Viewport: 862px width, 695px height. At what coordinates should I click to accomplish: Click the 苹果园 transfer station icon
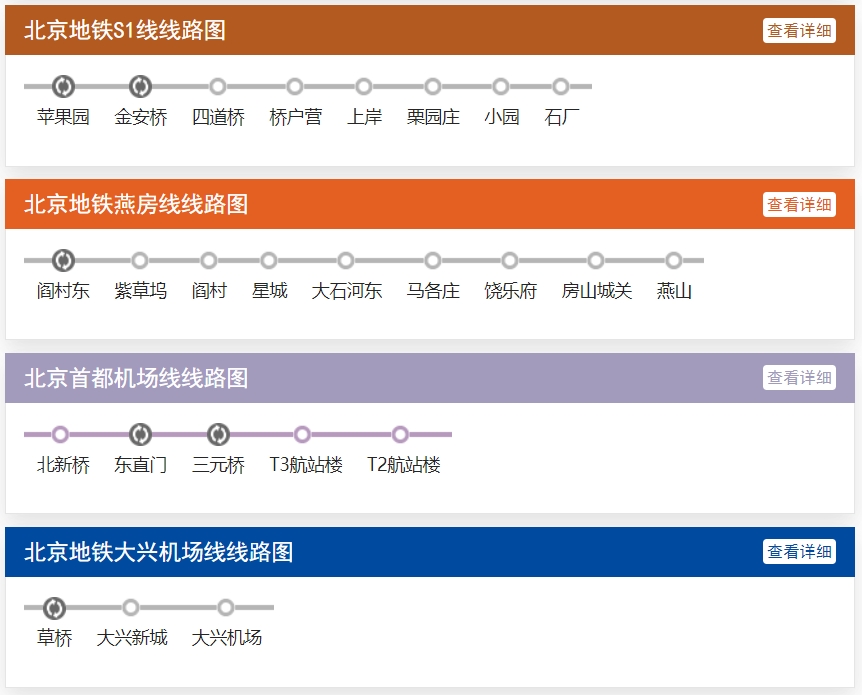63,87
